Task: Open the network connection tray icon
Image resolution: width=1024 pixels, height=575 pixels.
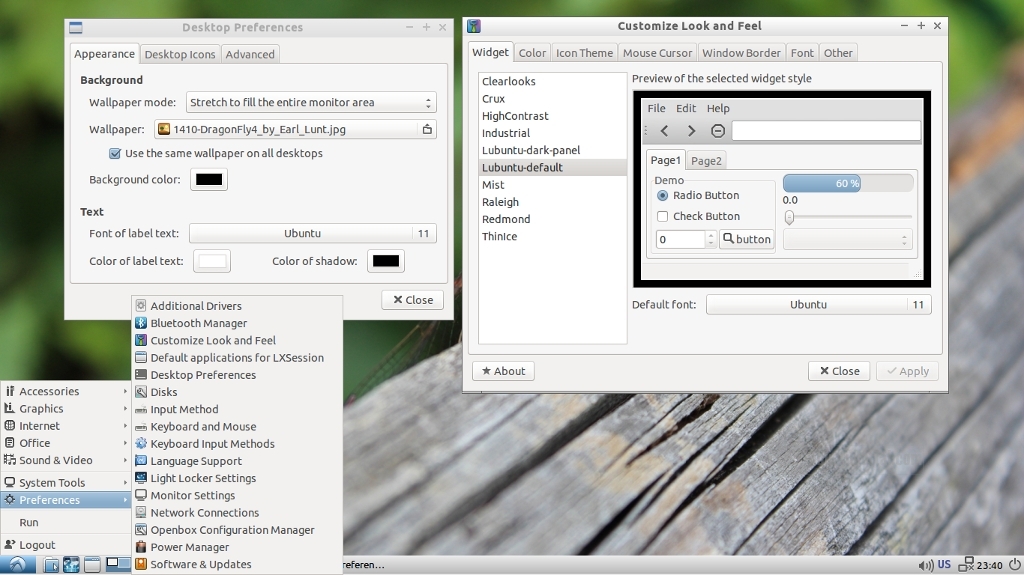Action: click(966, 565)
